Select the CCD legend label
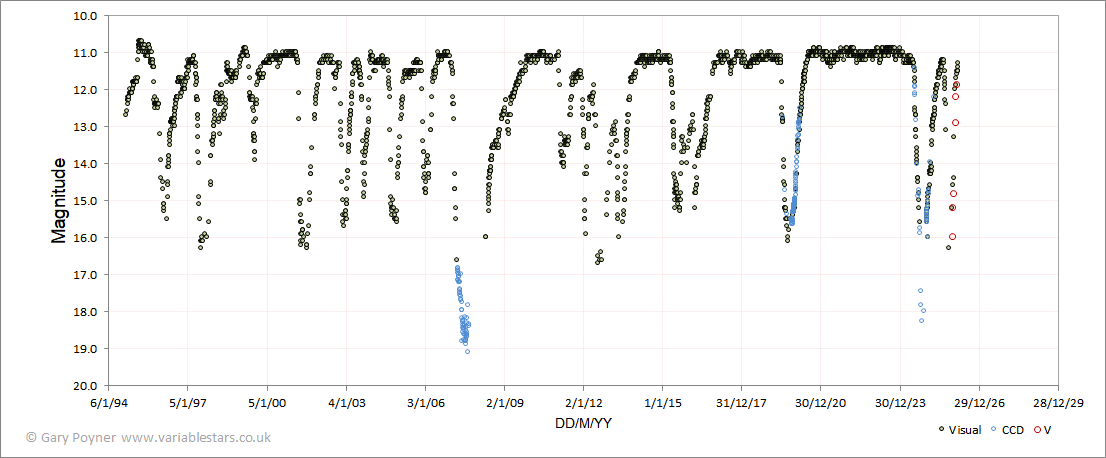The image size is (1106, 458). click(1011, 429)
